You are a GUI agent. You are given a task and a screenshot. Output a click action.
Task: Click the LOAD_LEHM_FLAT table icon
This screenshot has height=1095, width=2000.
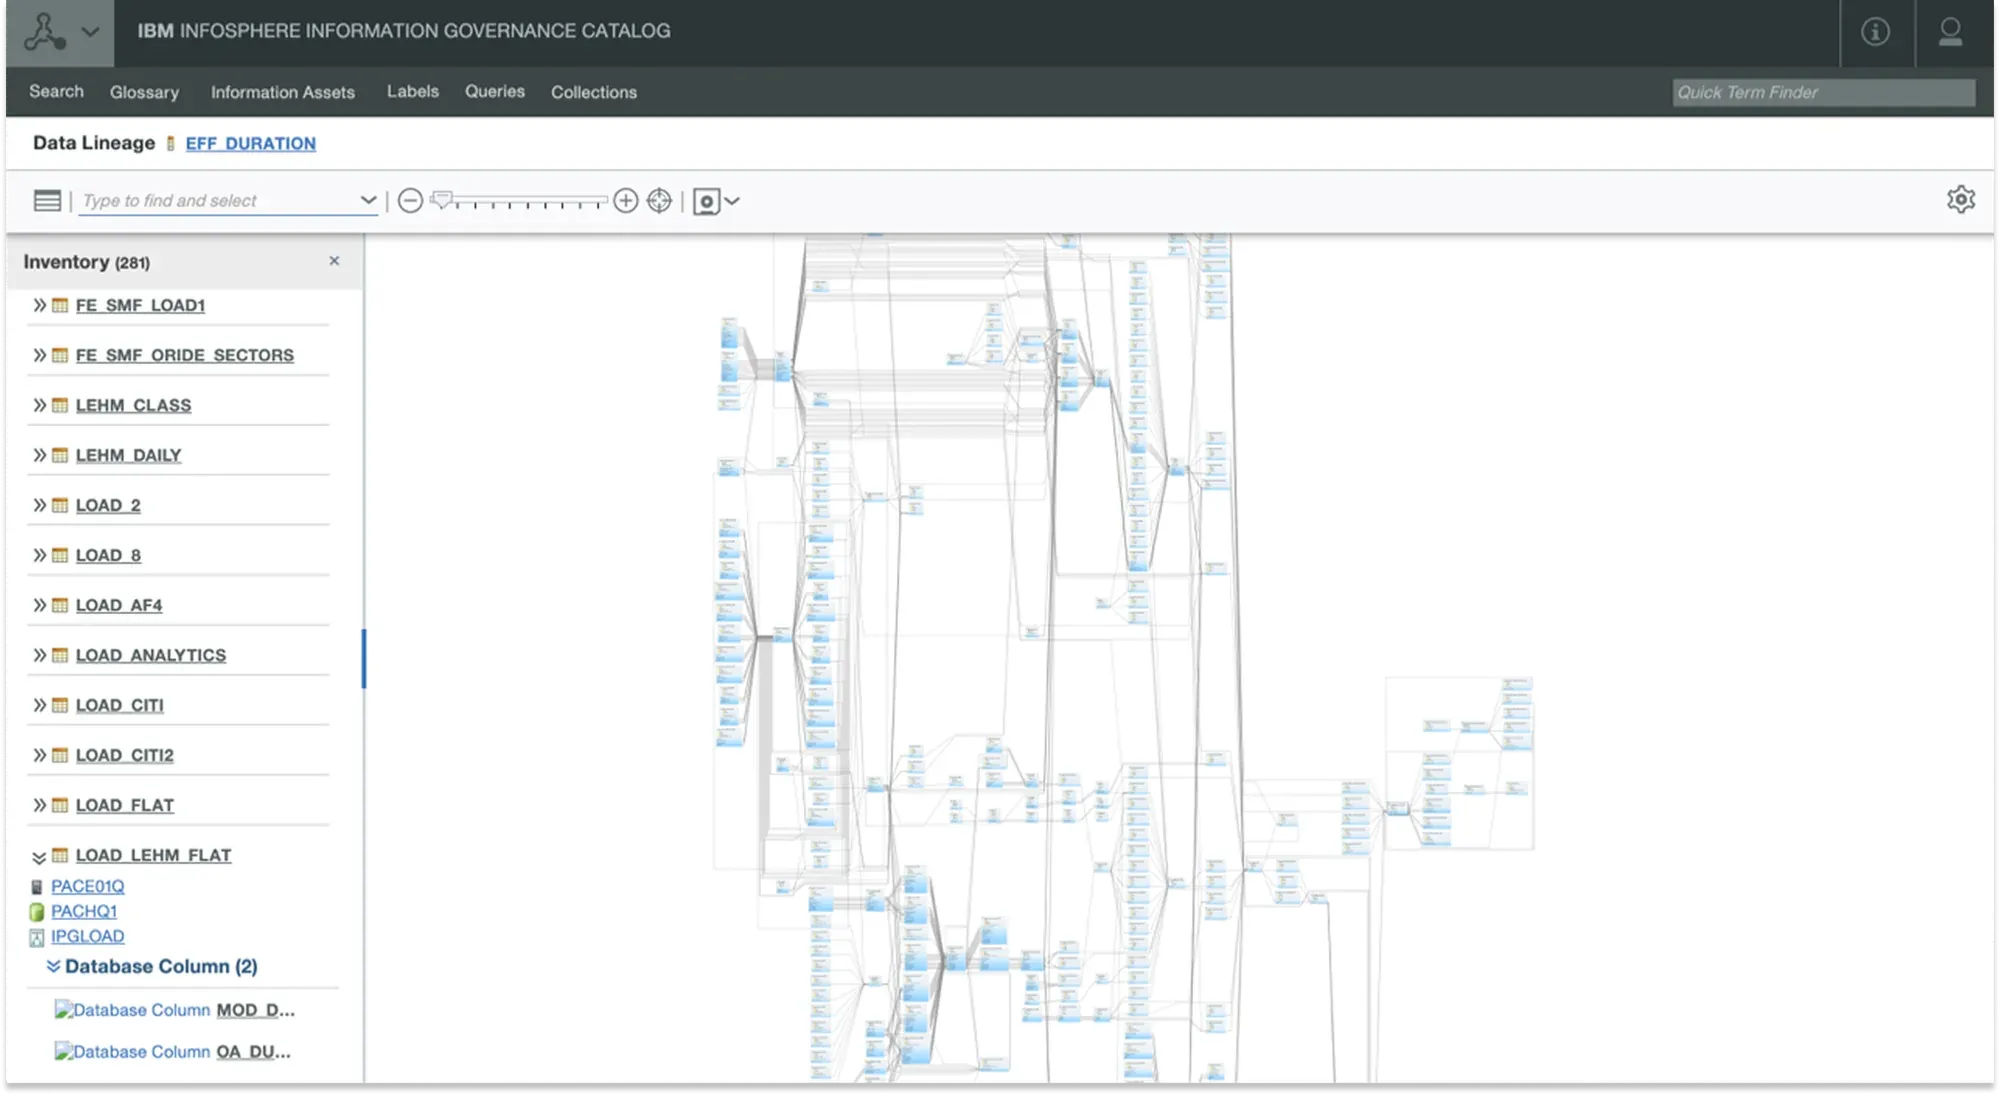(x=60, y=855)
